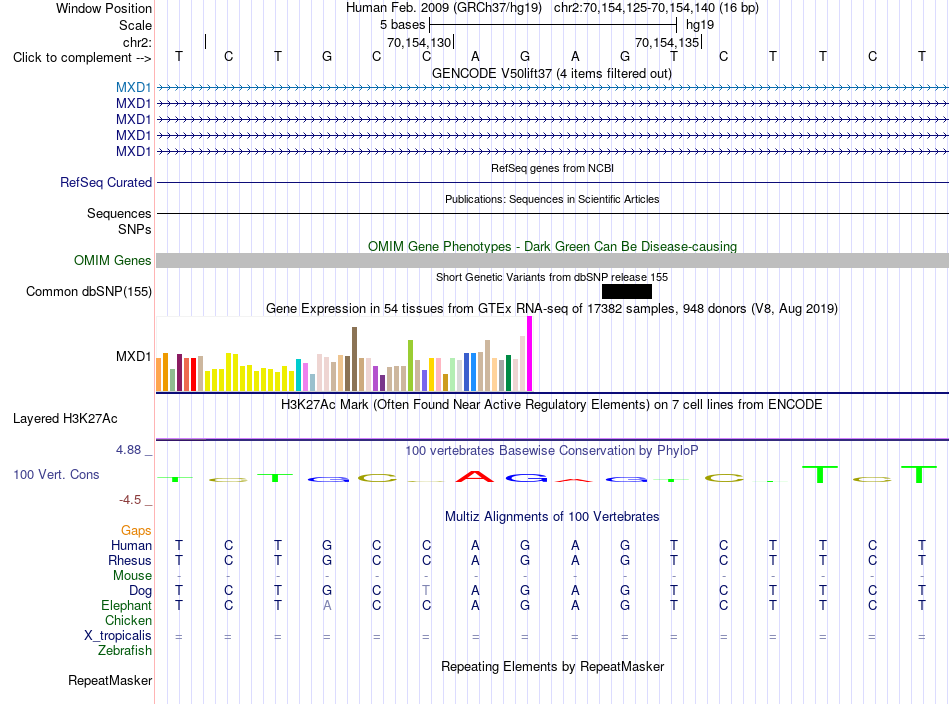Click the OMIM Gene Phenotypes green title

click(x=553, y=247)
